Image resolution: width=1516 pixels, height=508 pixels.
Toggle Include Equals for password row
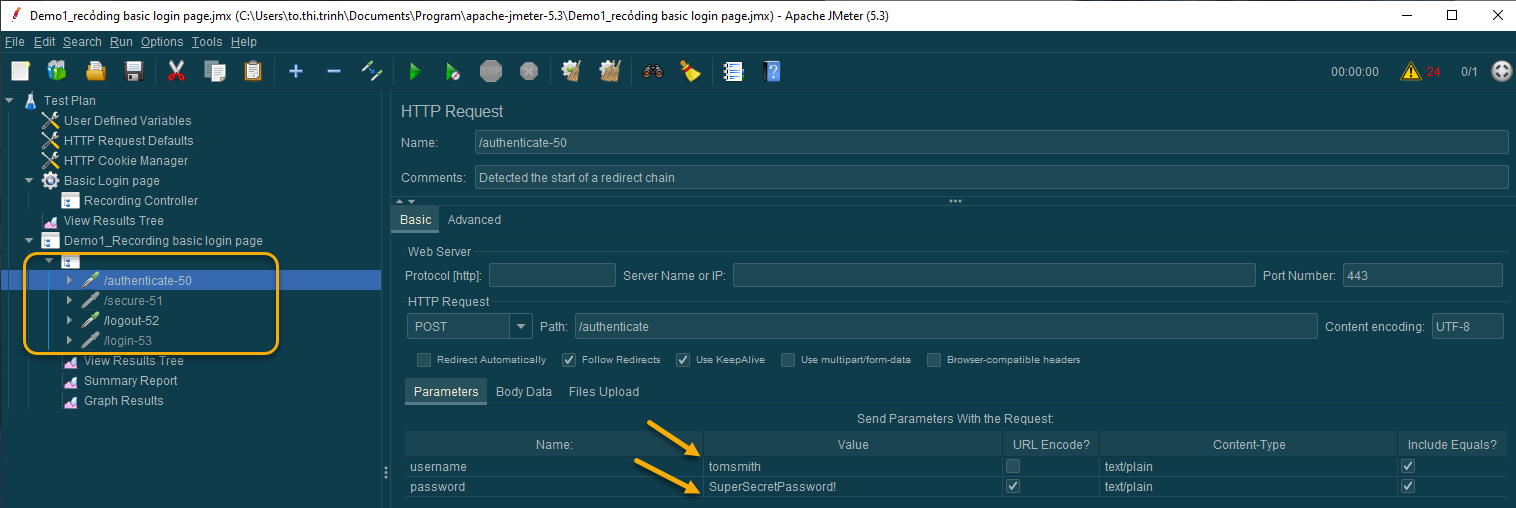(x=1408, y=487)
